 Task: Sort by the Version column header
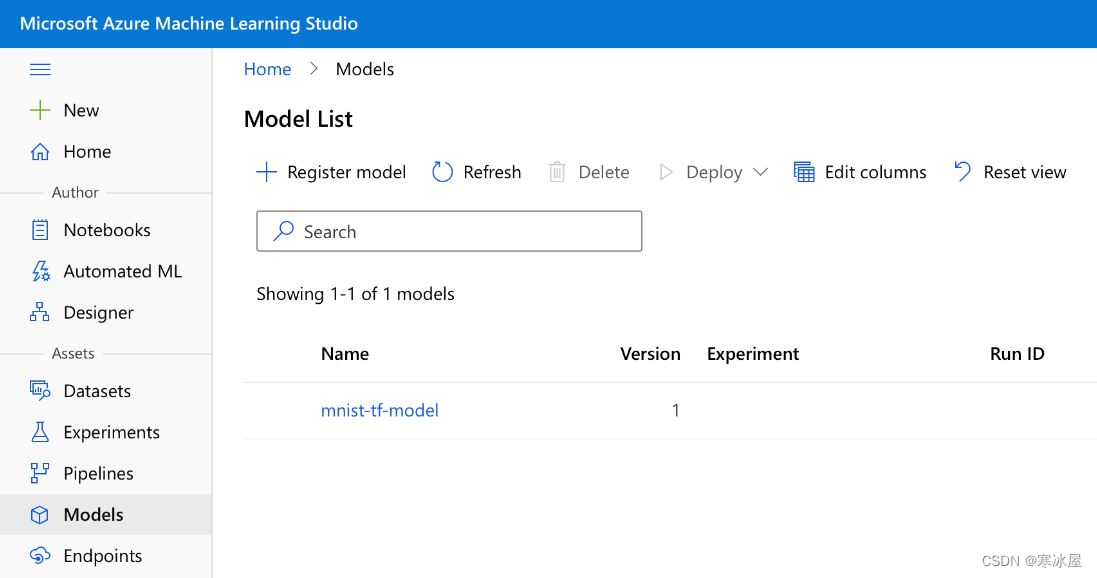[x=650, y=354]
